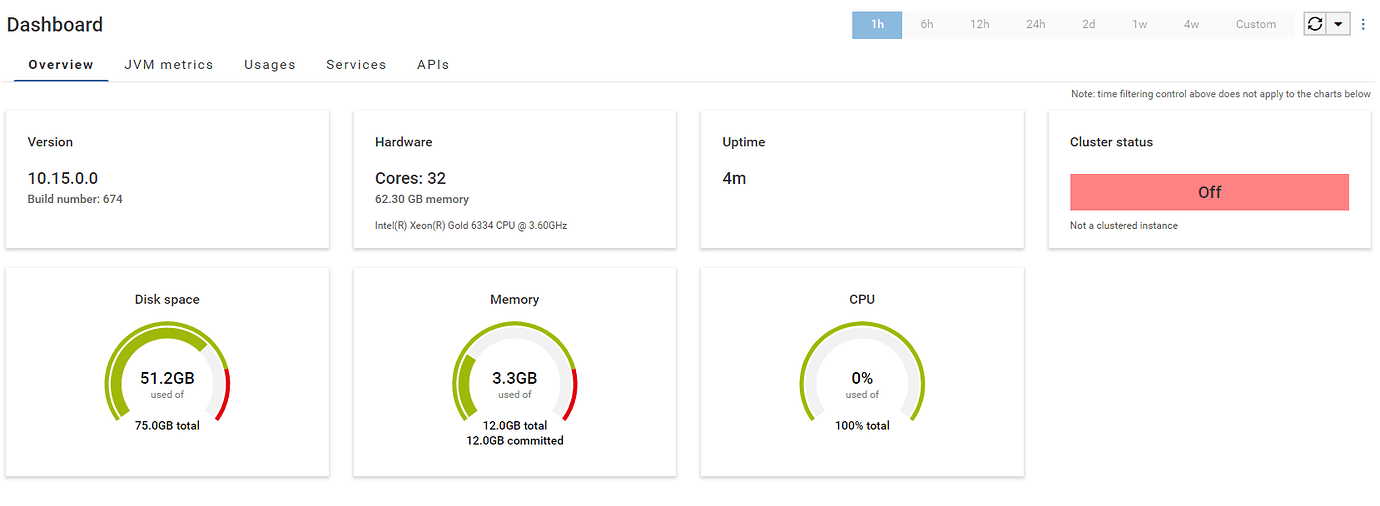This screenshot has width=1380, height=506.
Task: Click the Cores: 32 text
Action: [x=410, y=178]
